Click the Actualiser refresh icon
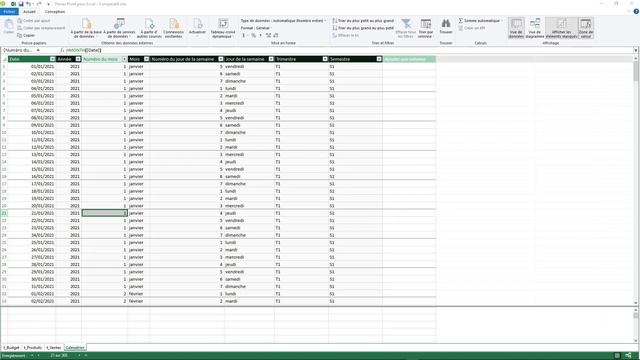Viewport: 640px width, 360px height. (x=198, y=24)
